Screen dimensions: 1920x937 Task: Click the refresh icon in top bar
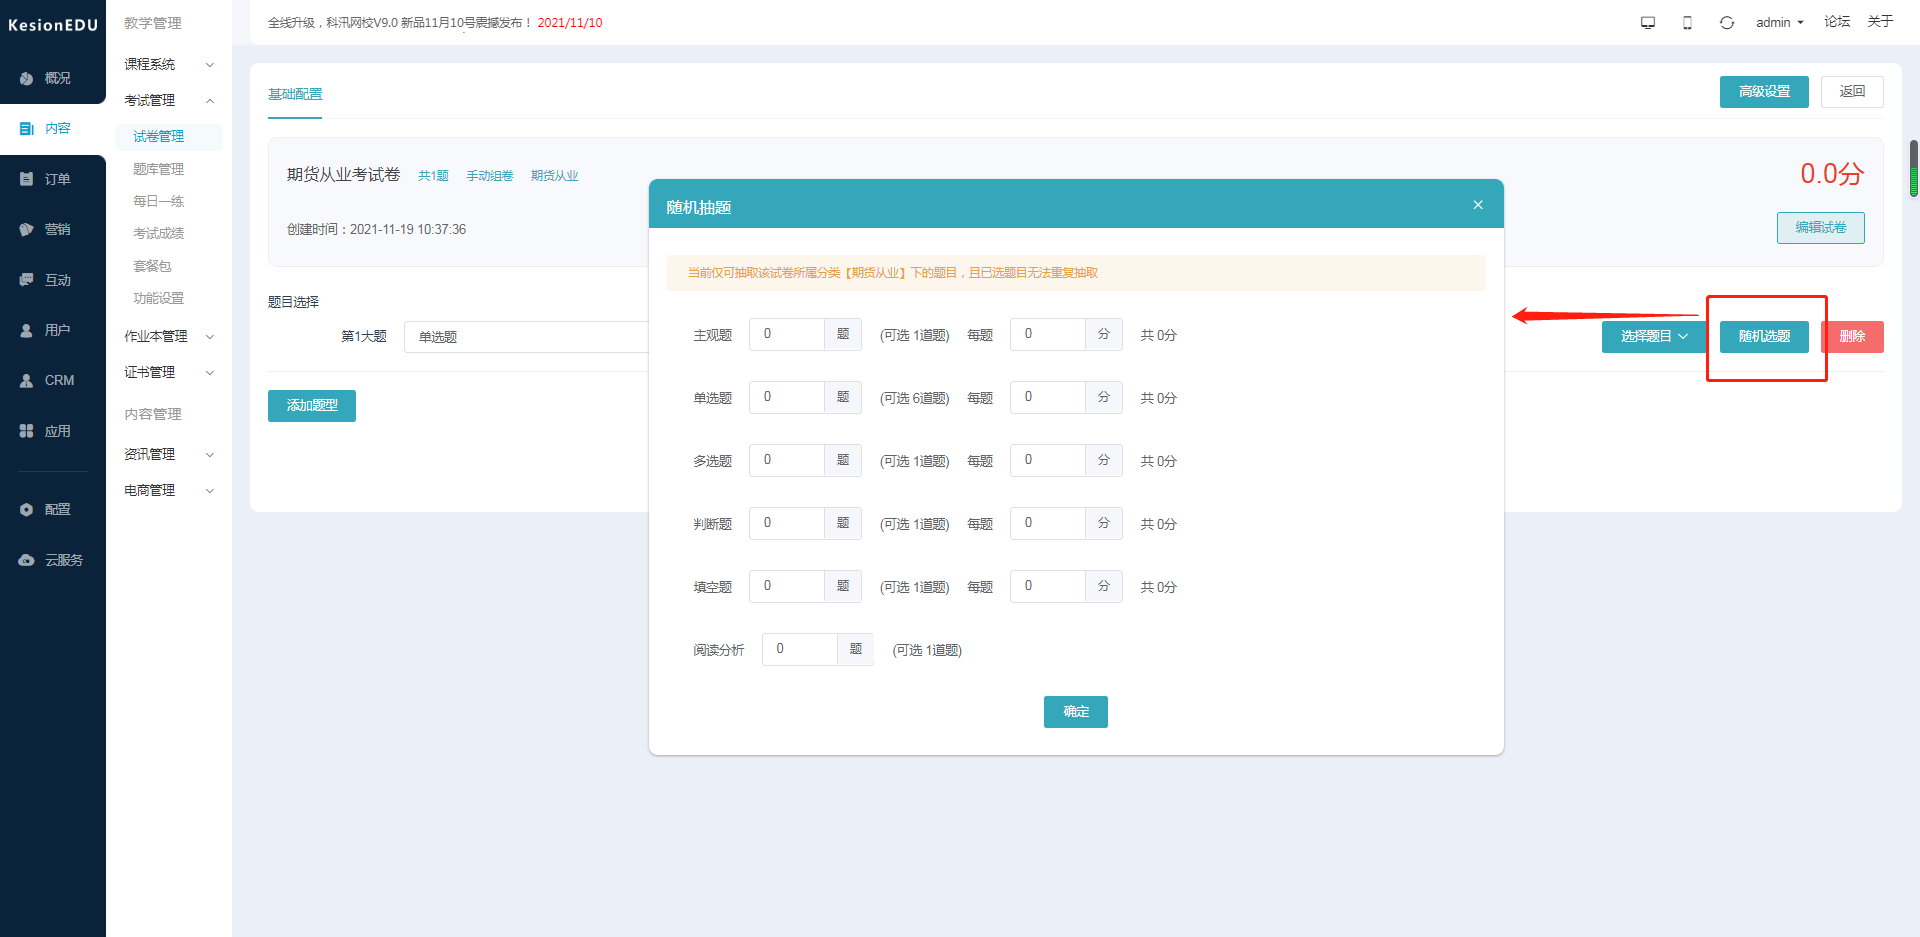pos(1727,22)
